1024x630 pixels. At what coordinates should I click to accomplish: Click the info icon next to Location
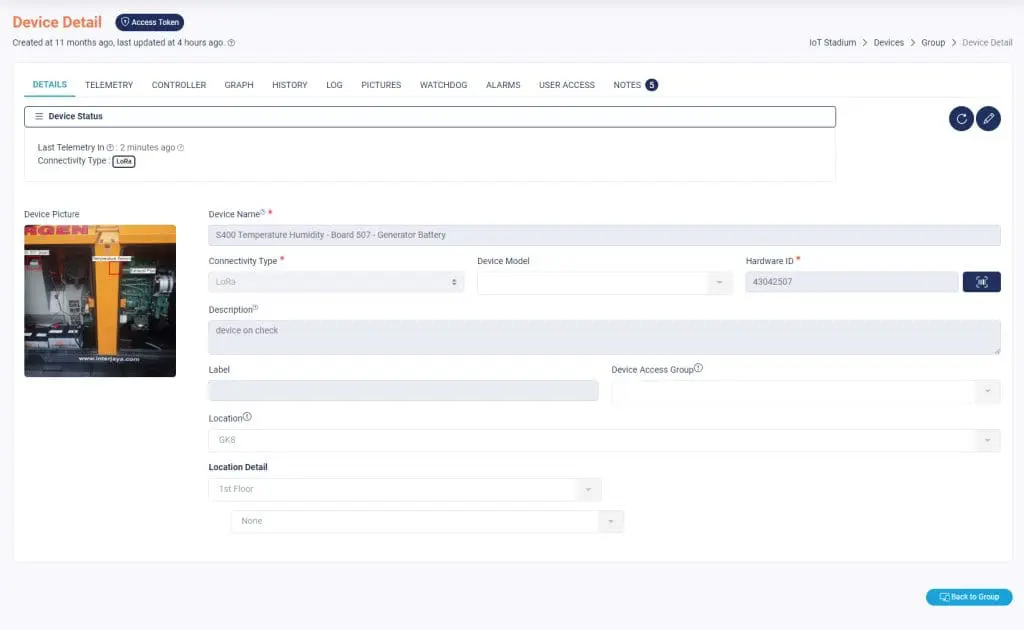tap(247, 417)
